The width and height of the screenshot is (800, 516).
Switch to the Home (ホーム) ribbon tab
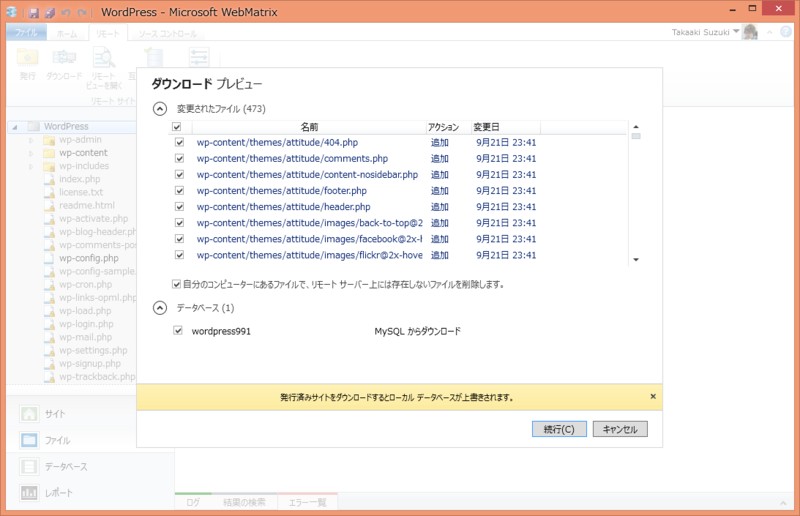67,34
